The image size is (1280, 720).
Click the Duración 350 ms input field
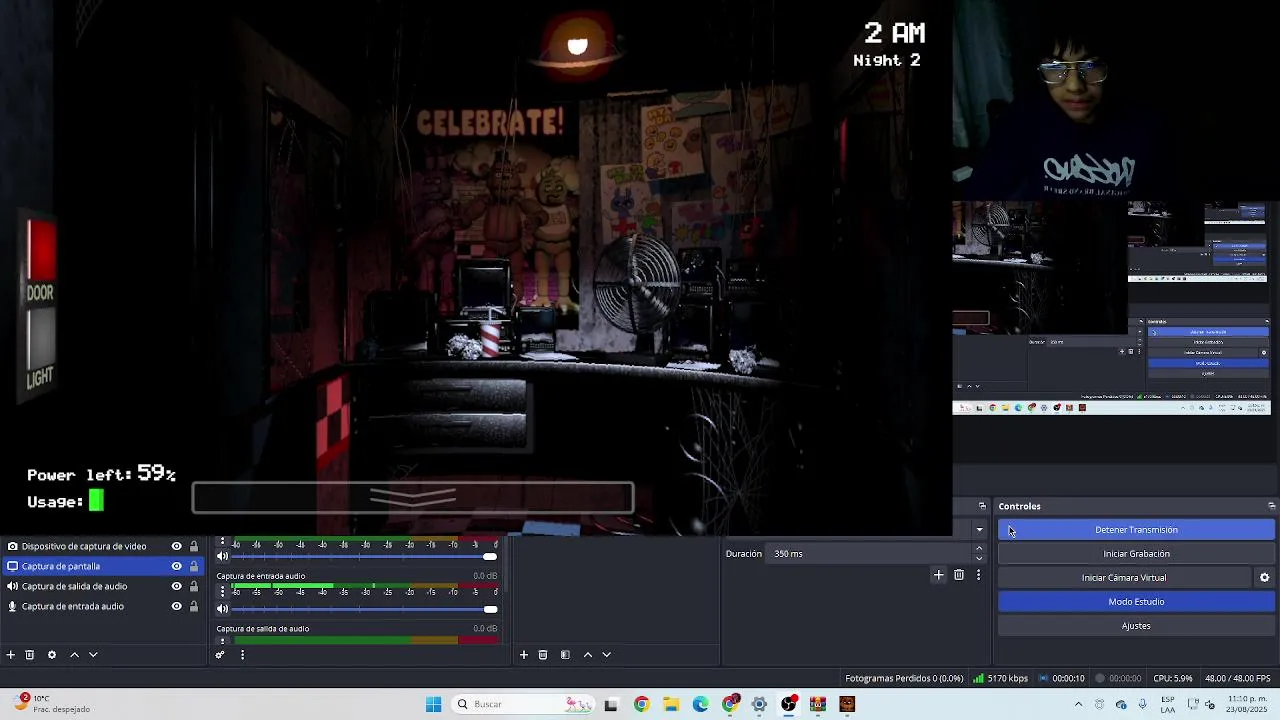tap(870, 553)
